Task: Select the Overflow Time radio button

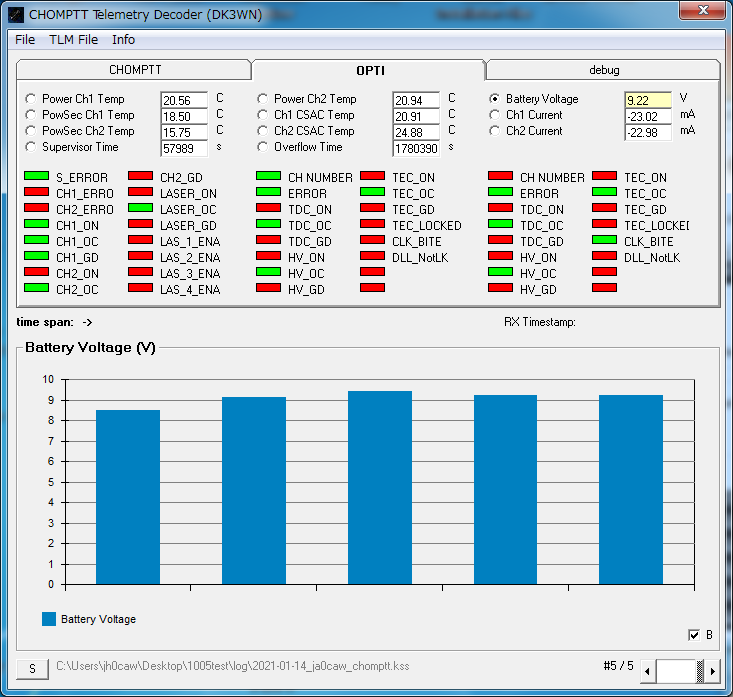Action: click(263, 147)
